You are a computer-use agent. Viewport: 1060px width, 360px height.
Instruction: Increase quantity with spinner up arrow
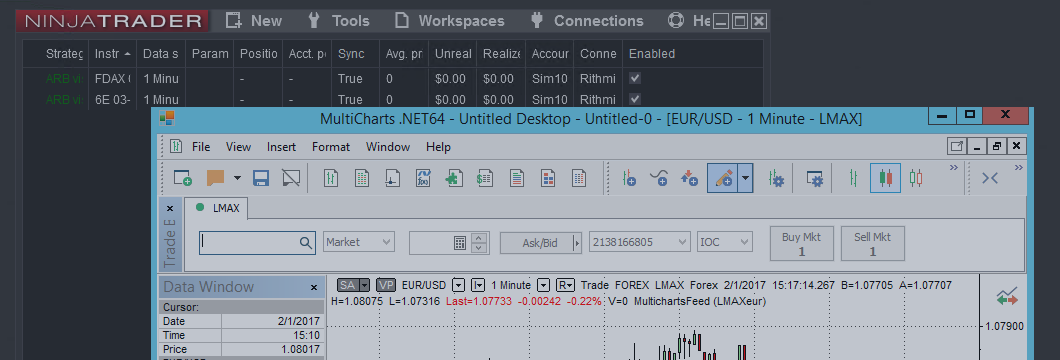[x=479, y=238]
